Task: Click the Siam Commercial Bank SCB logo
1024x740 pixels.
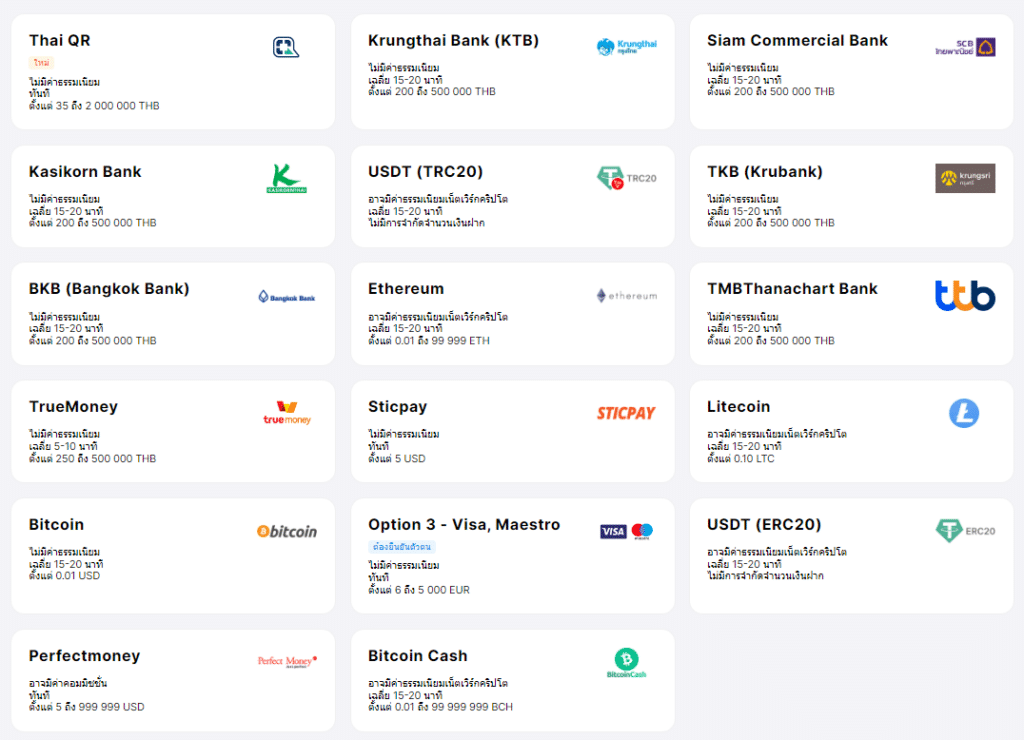Action: [965, 47]
